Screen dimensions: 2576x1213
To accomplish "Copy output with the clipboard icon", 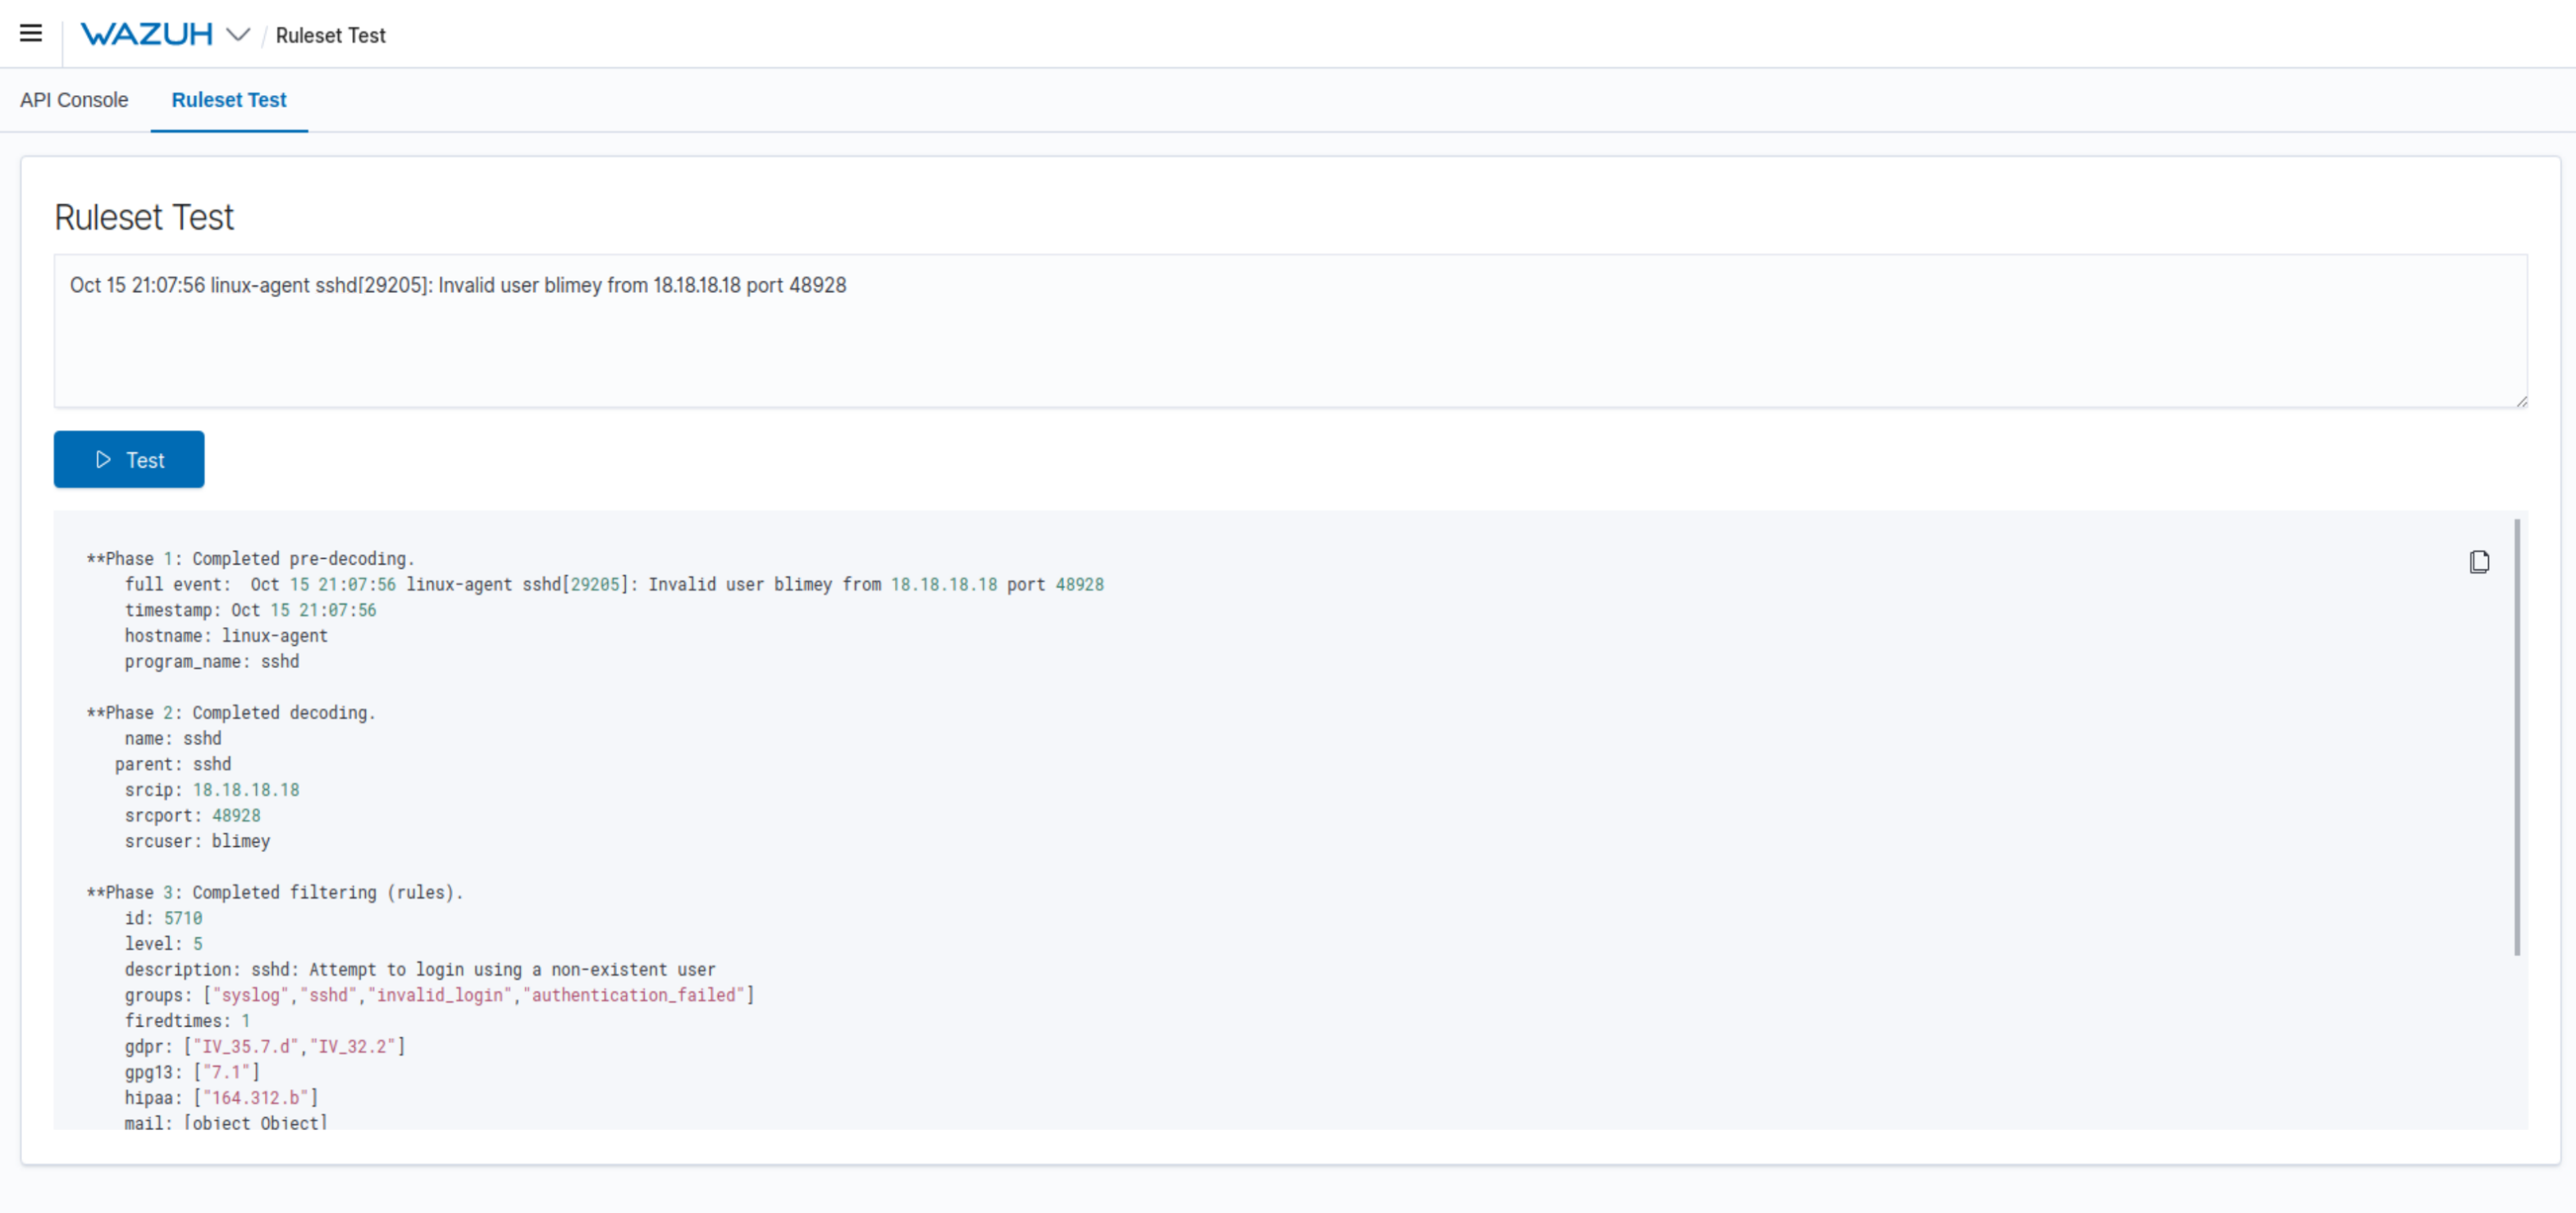I will tap(2479, 562).
